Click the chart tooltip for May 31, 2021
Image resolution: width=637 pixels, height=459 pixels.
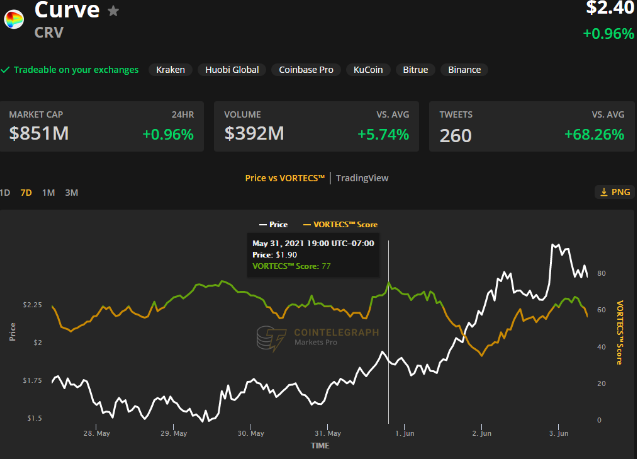pos(313,255)
